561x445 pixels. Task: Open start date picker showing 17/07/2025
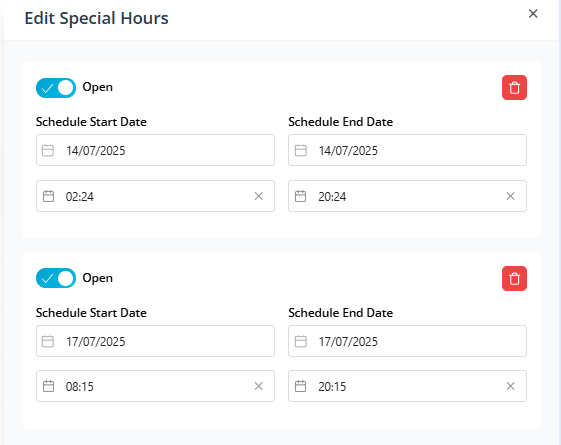(155, 341)
